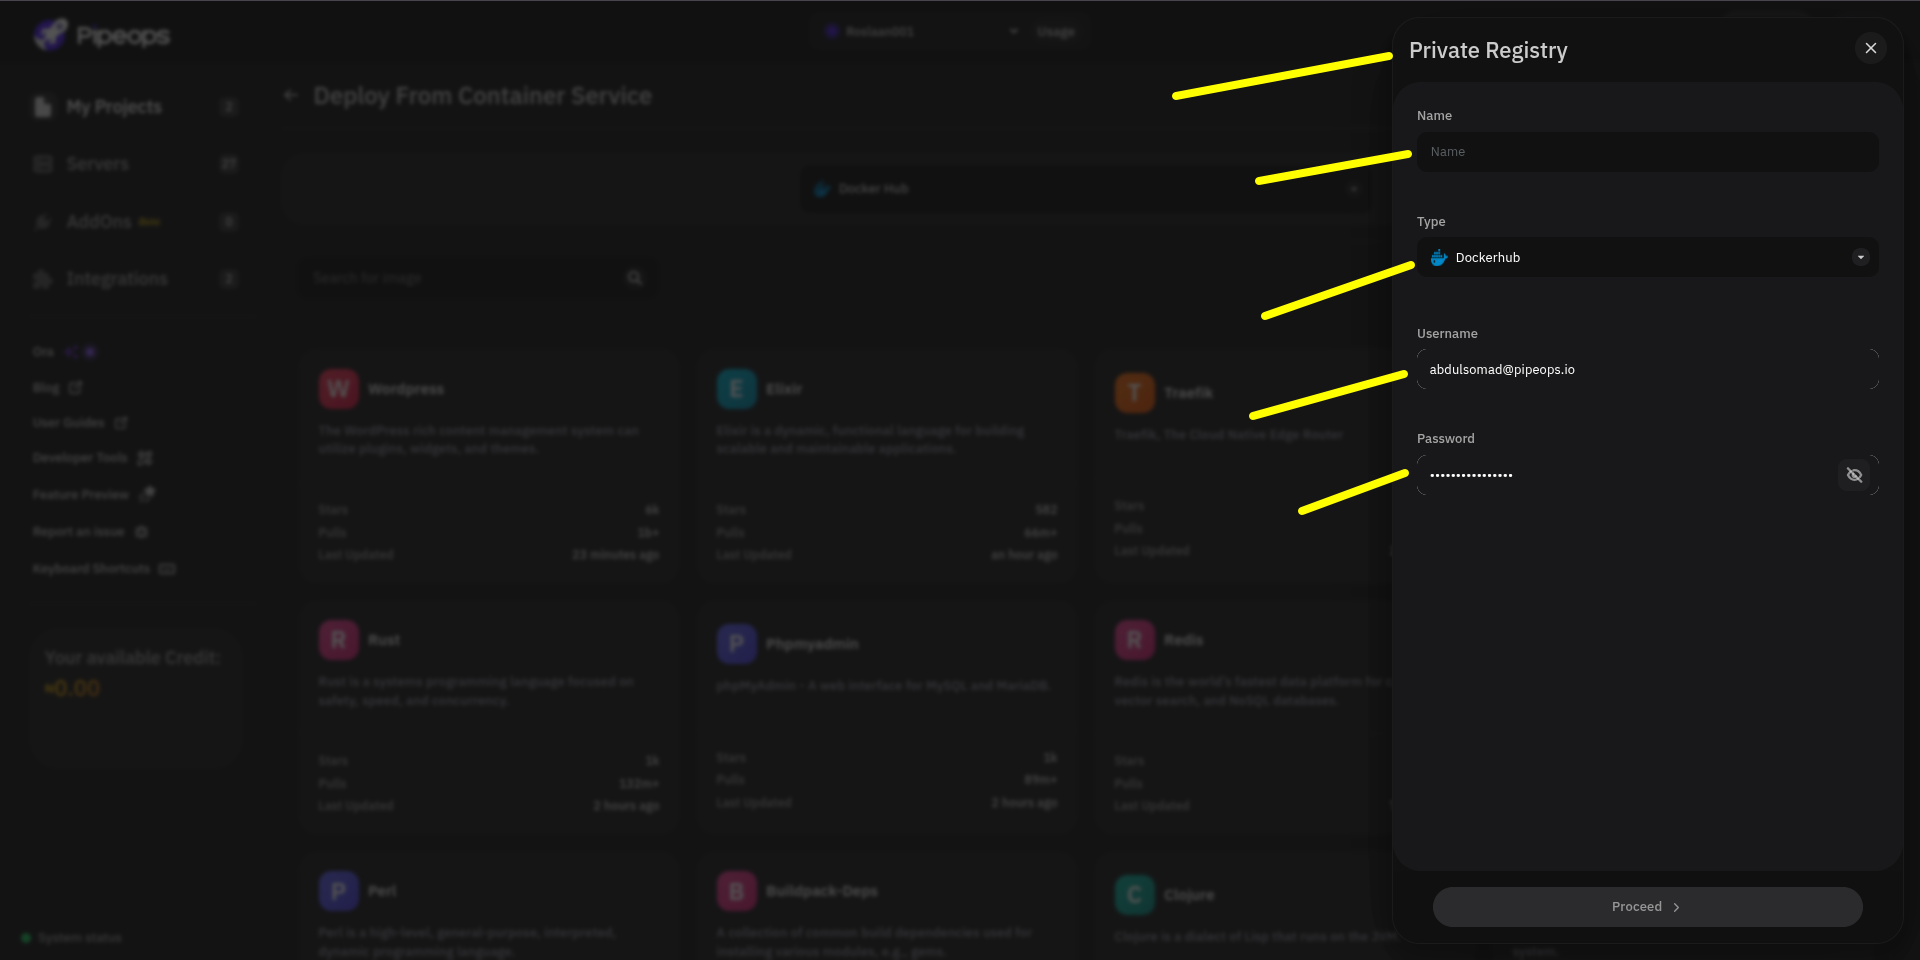Screen dimensions: 1920x960
Task: Click the Username field with abdulsomad@pipeops.io
Action: [1647, 369]
